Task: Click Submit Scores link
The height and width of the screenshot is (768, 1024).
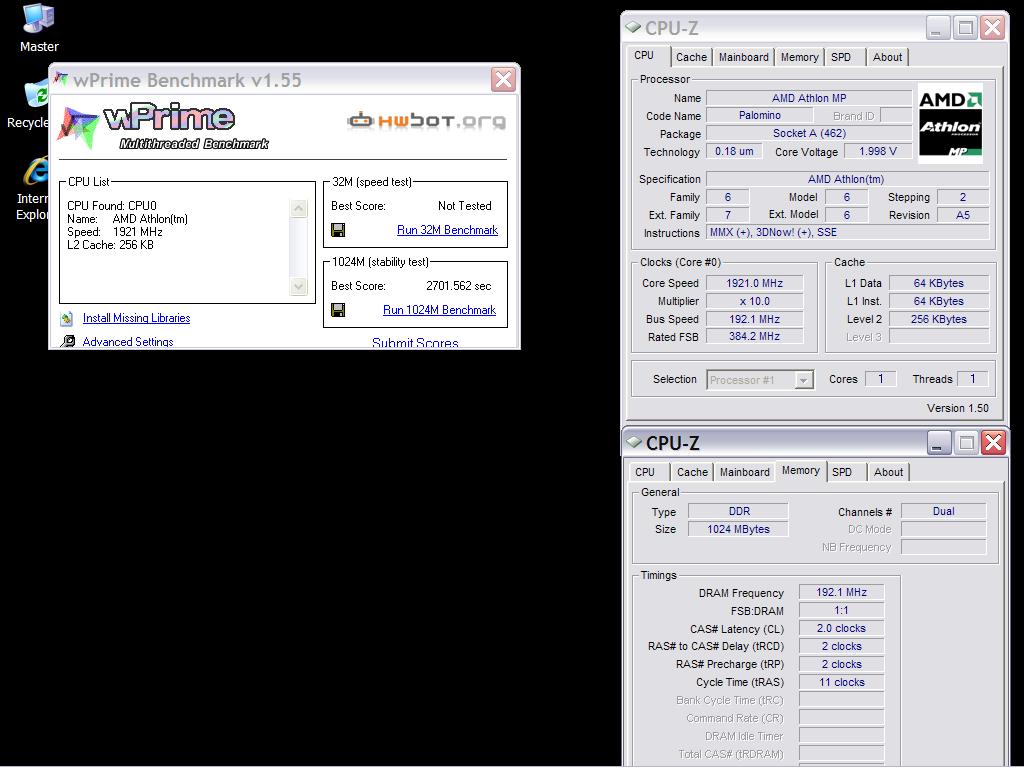Action: tap(415, 342)
